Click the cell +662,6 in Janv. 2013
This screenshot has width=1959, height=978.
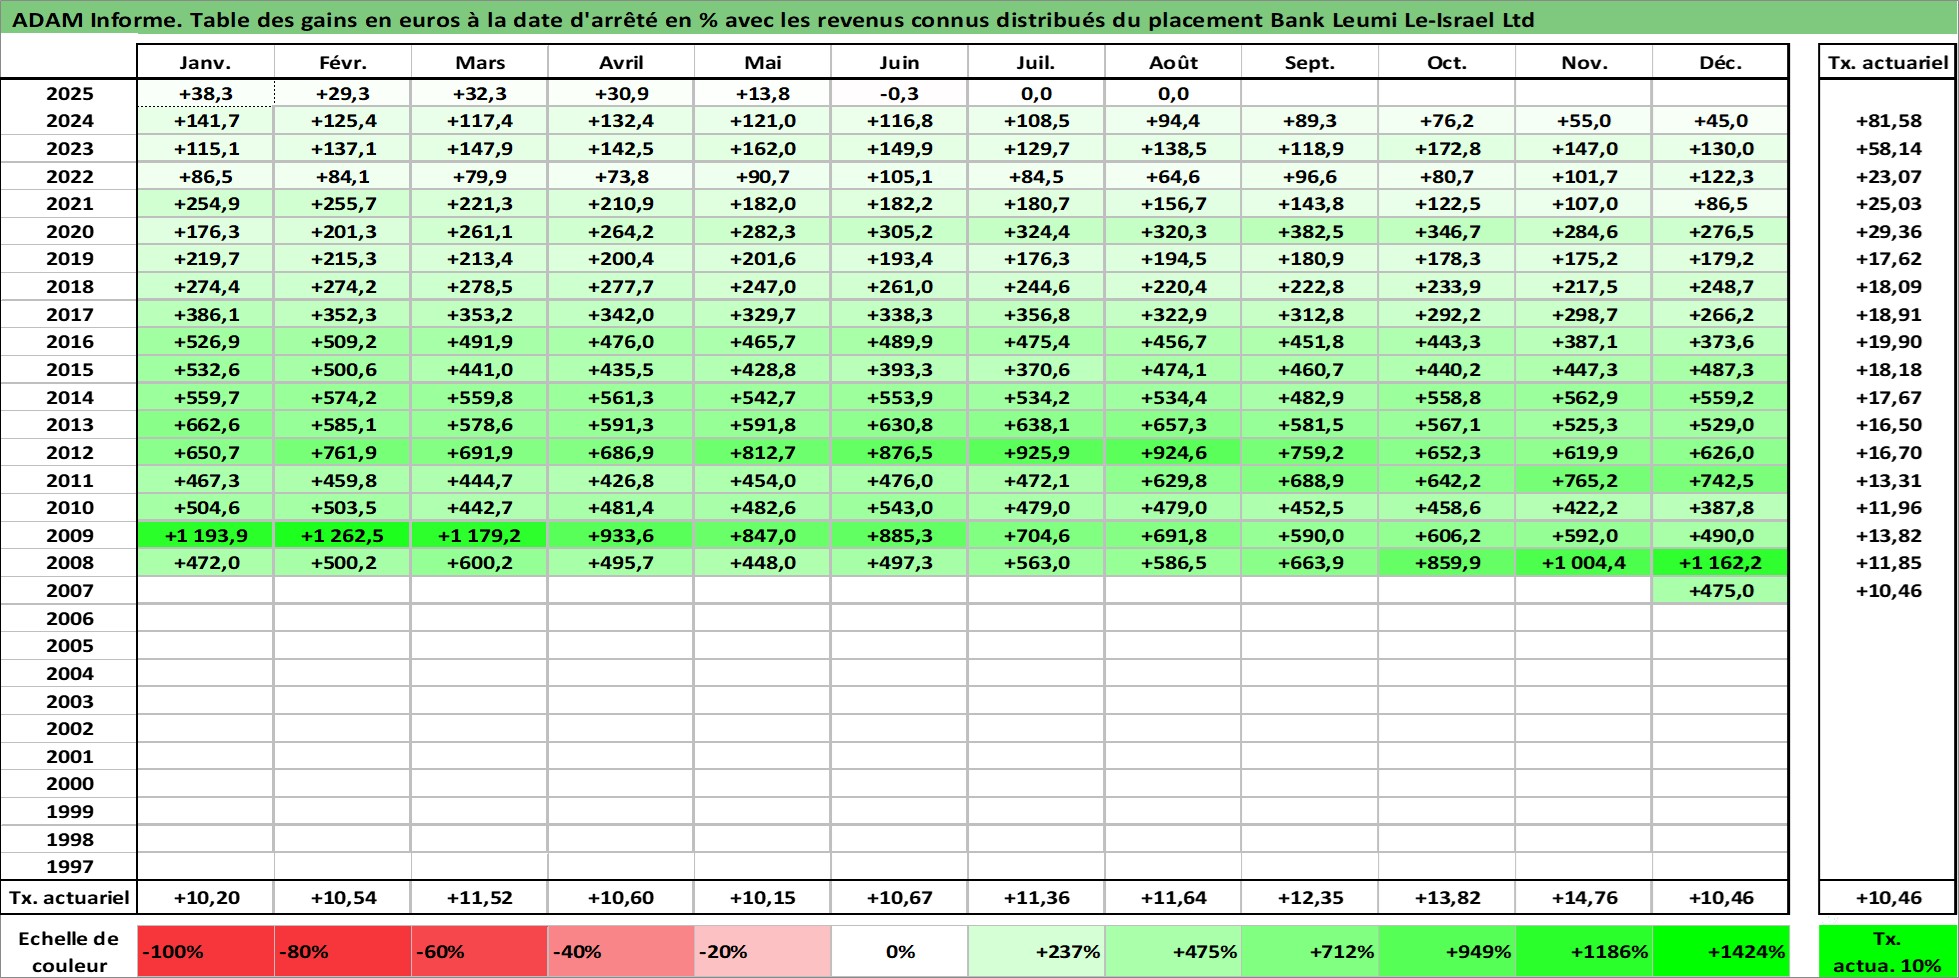click(x=205, y=424)
